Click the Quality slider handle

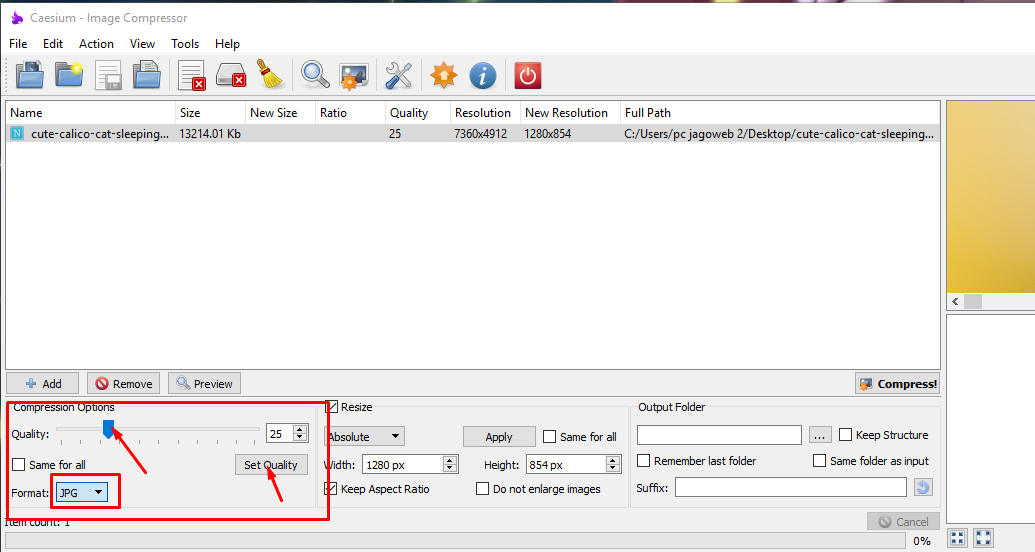[108, 429]
